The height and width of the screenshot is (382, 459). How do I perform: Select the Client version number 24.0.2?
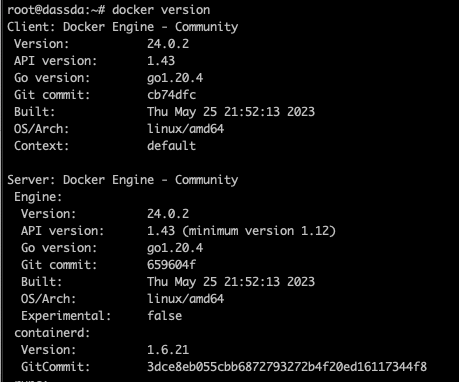(168, 44)
